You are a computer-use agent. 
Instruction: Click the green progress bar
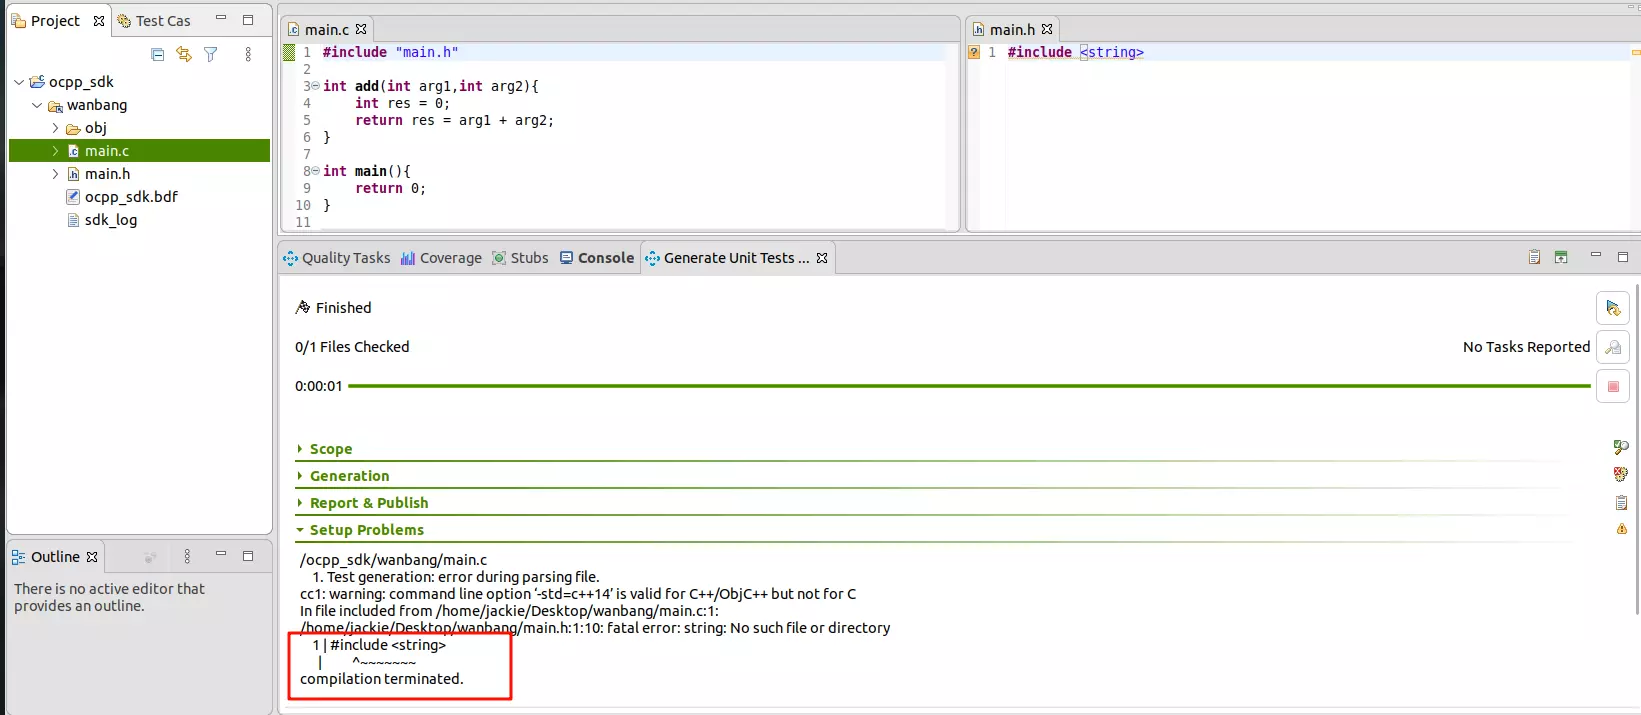(968, 386)
